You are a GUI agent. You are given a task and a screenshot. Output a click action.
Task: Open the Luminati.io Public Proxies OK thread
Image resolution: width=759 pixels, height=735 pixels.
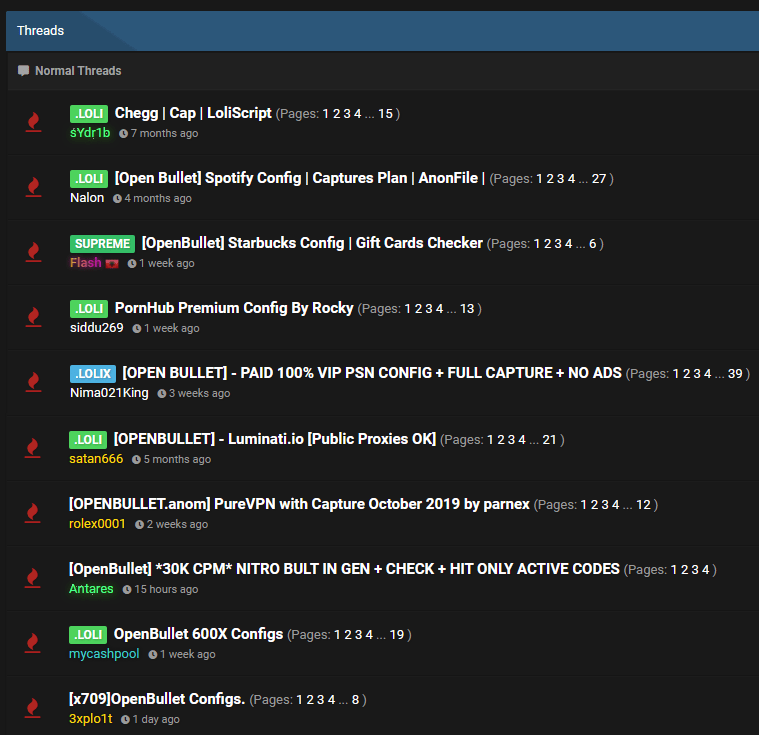tap(275, 439)
